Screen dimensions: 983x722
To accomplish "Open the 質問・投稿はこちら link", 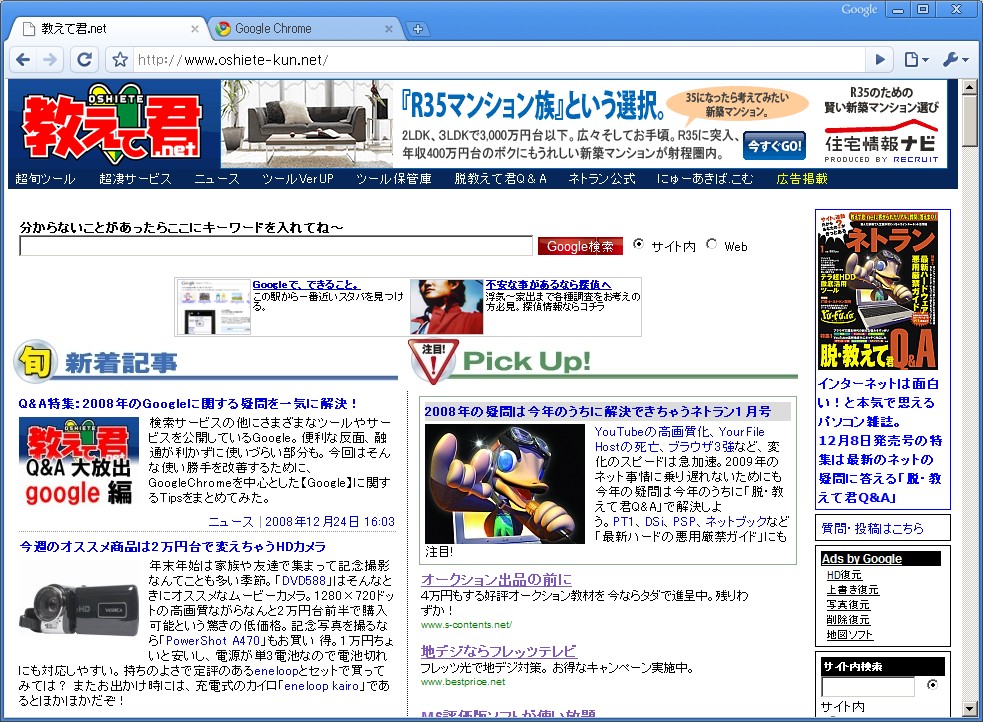I will coord(873,529).
